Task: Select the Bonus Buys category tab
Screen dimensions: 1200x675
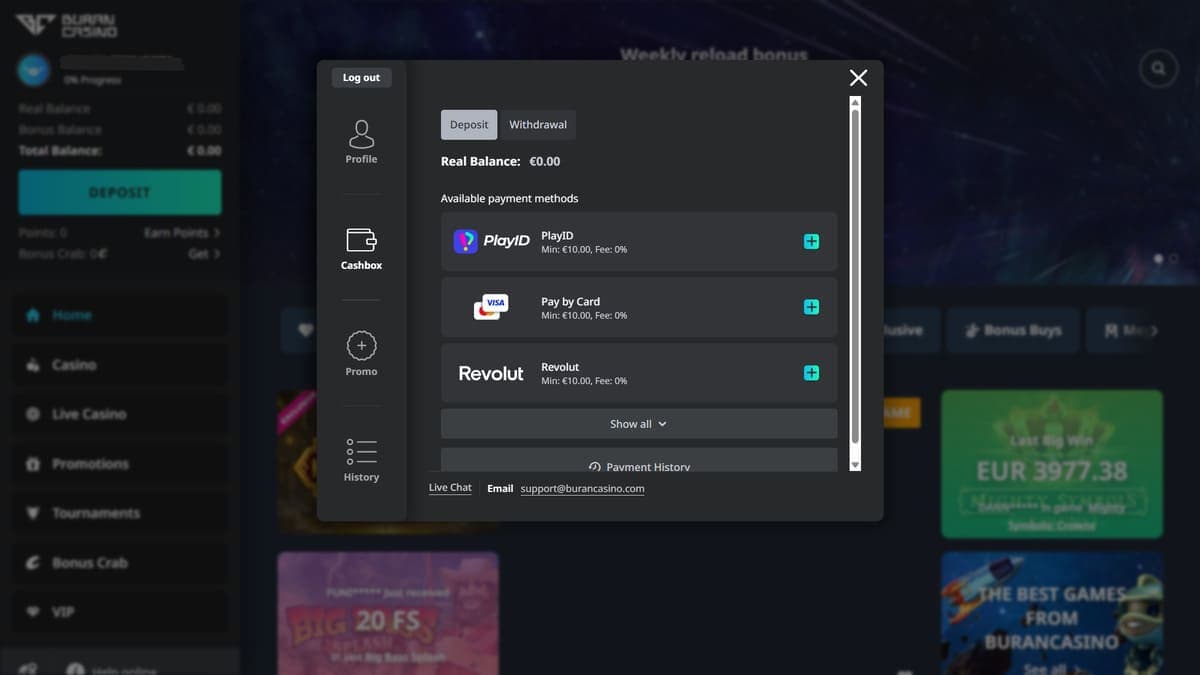Action: pos(1013,330)
